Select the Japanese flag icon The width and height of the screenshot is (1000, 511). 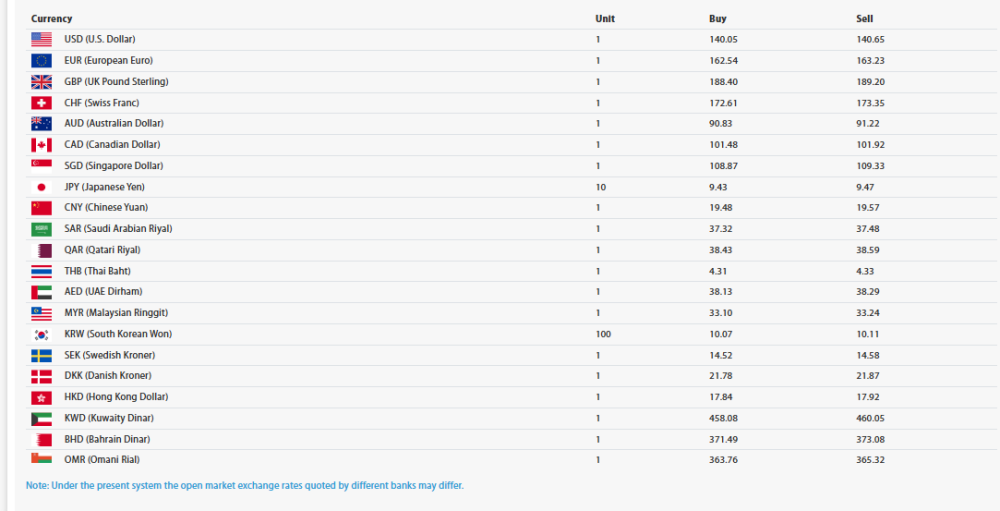pos(41,187)
